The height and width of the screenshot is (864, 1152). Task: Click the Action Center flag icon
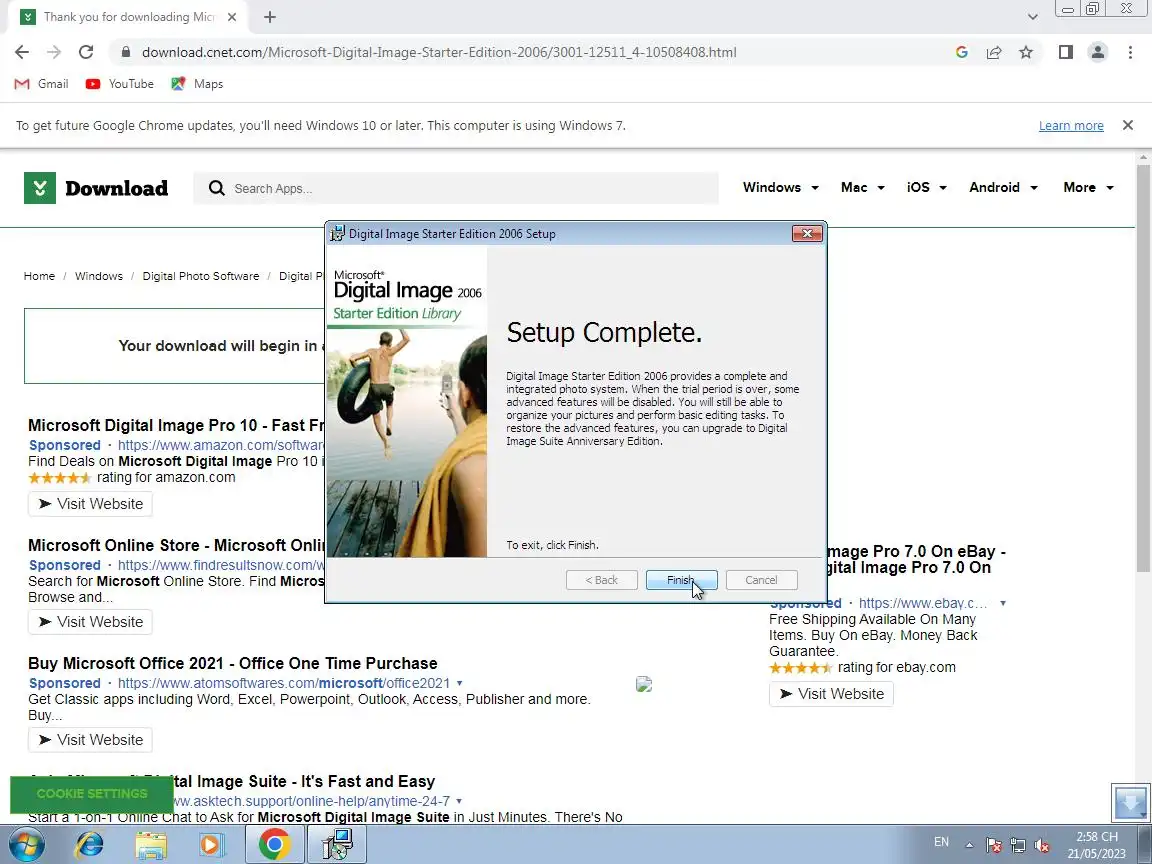[993, 845]
